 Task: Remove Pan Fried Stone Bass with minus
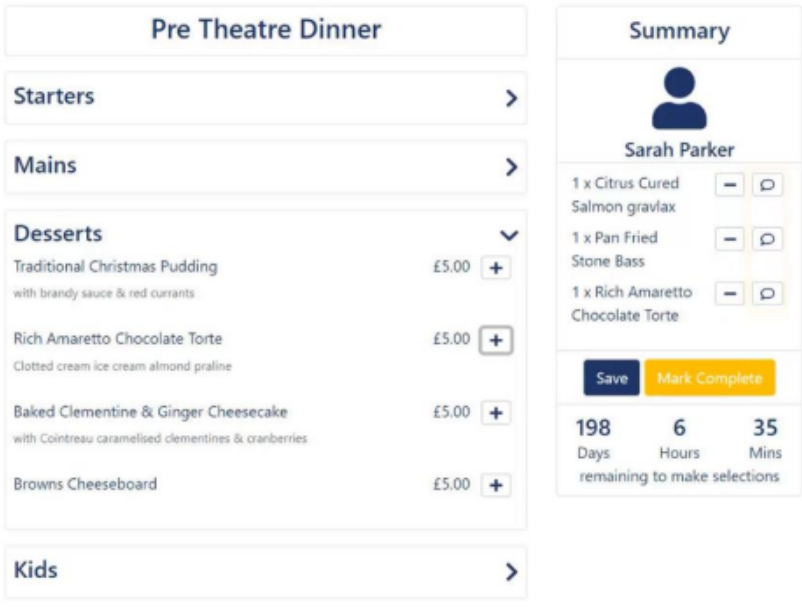tap(729, 239)
